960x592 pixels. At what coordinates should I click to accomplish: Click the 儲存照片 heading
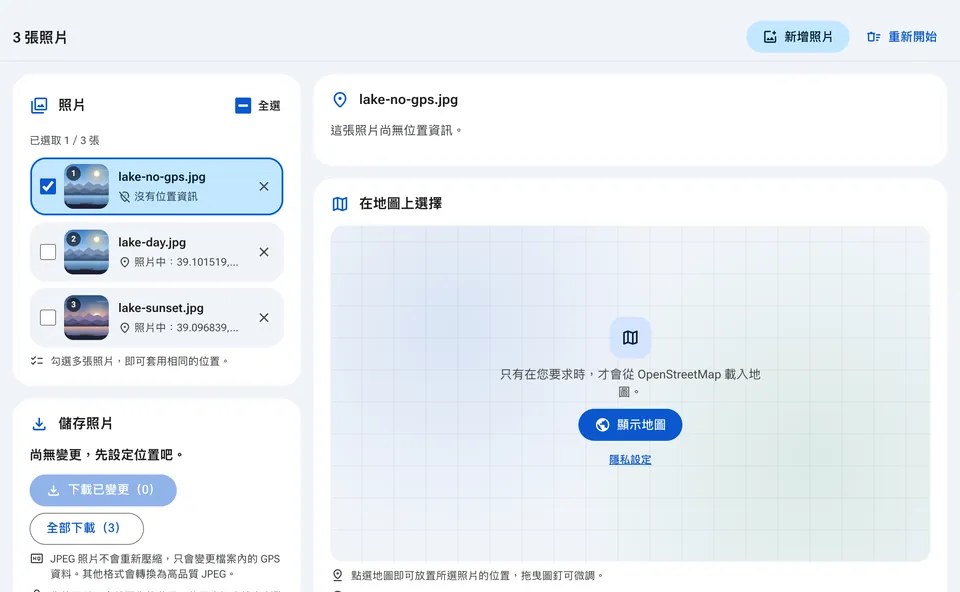coord(85,424)
